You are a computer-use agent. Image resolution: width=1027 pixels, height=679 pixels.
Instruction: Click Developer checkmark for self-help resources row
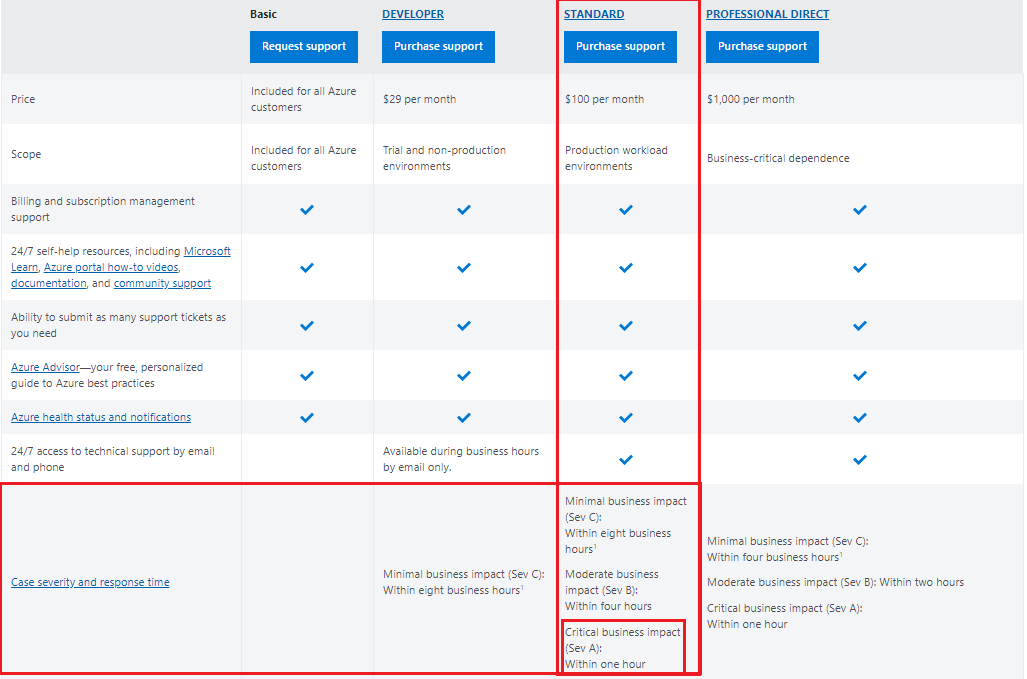pos(464,267)
